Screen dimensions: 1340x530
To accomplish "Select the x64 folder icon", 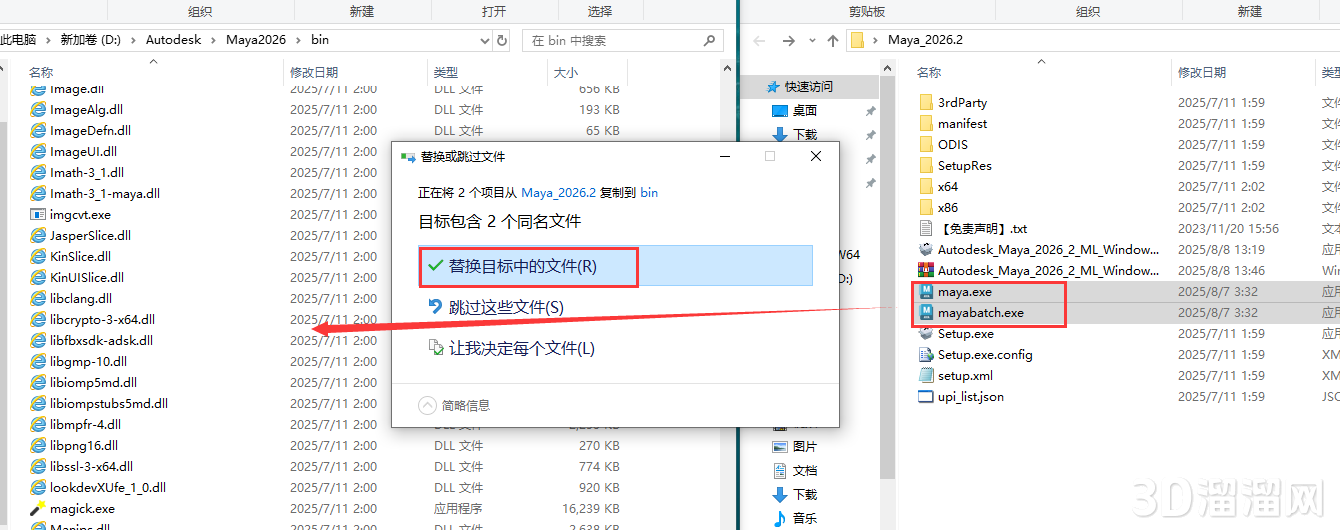I will 926,187.
